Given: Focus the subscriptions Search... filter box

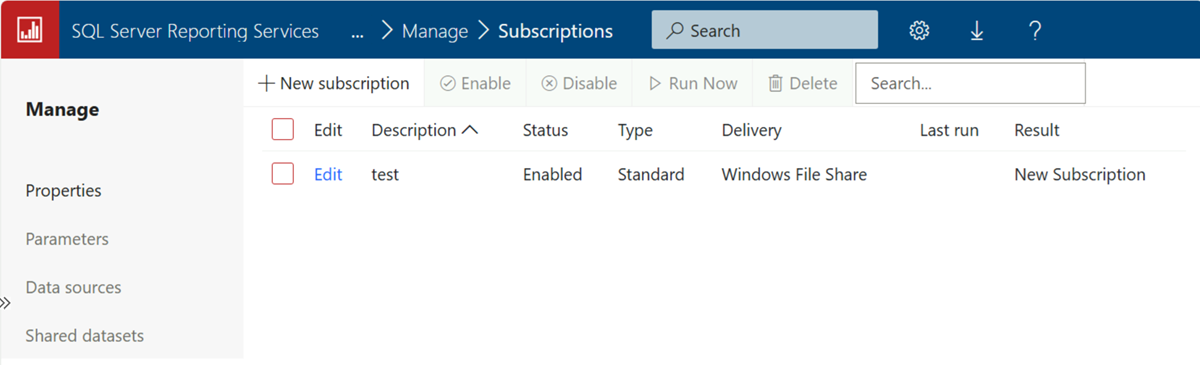Looking at the screenshot, I should (970, 84).
